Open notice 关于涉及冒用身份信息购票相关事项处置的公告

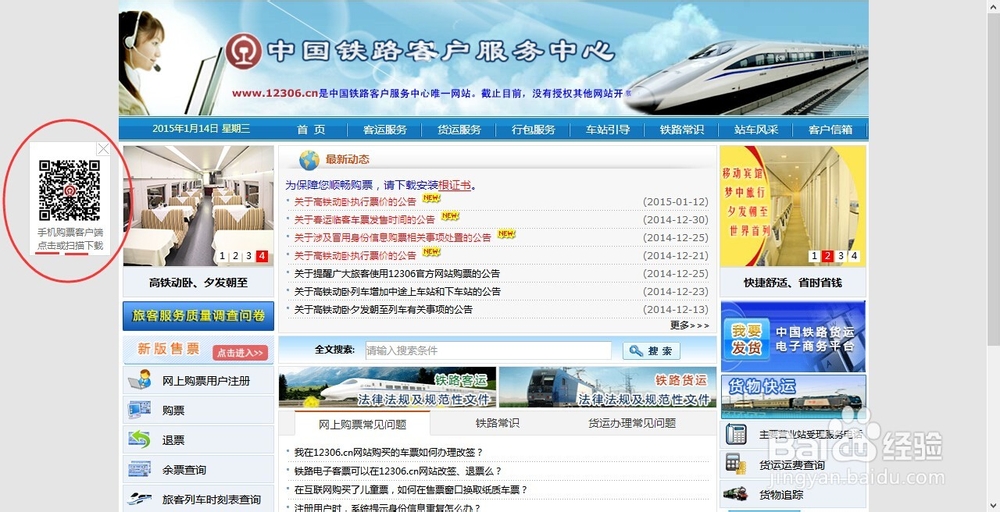392,237
